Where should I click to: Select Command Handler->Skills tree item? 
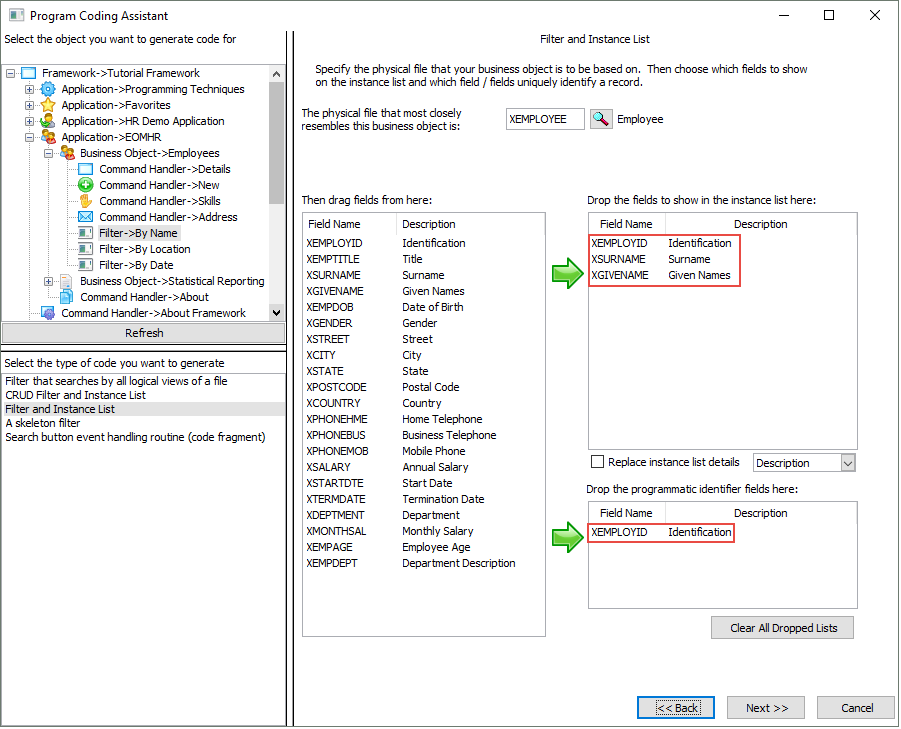tap(160, 201)
